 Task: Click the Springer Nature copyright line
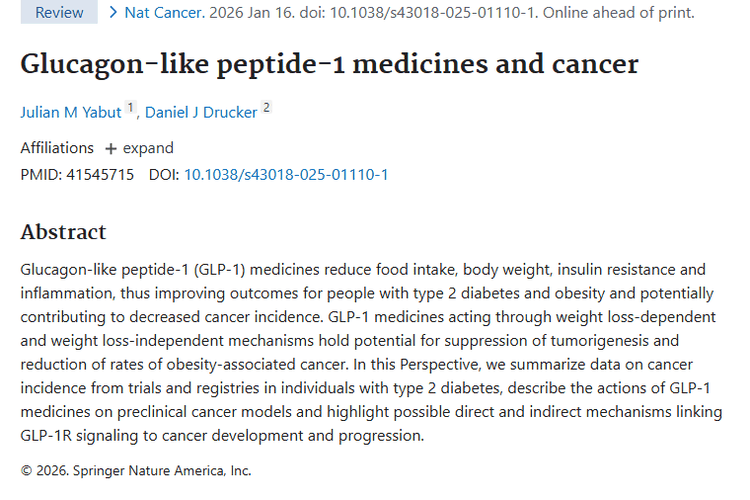(x=136, y=470)
